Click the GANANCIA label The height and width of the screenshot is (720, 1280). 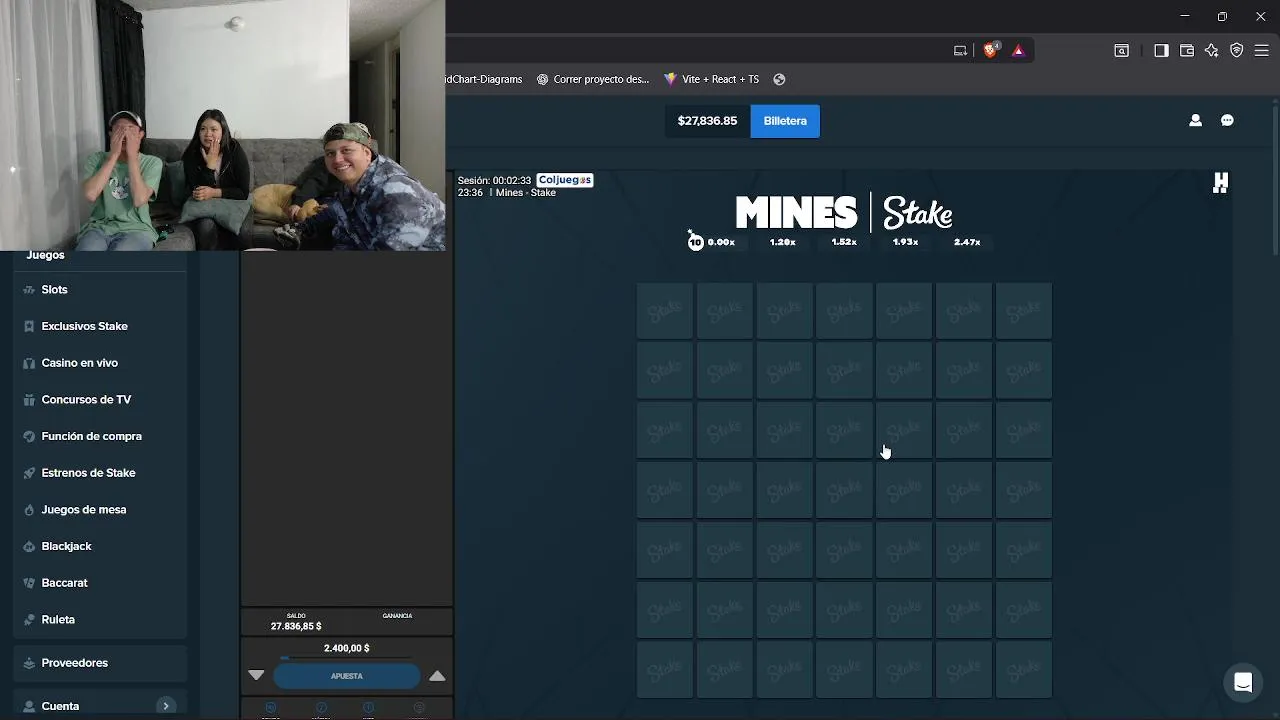(397, 616)
